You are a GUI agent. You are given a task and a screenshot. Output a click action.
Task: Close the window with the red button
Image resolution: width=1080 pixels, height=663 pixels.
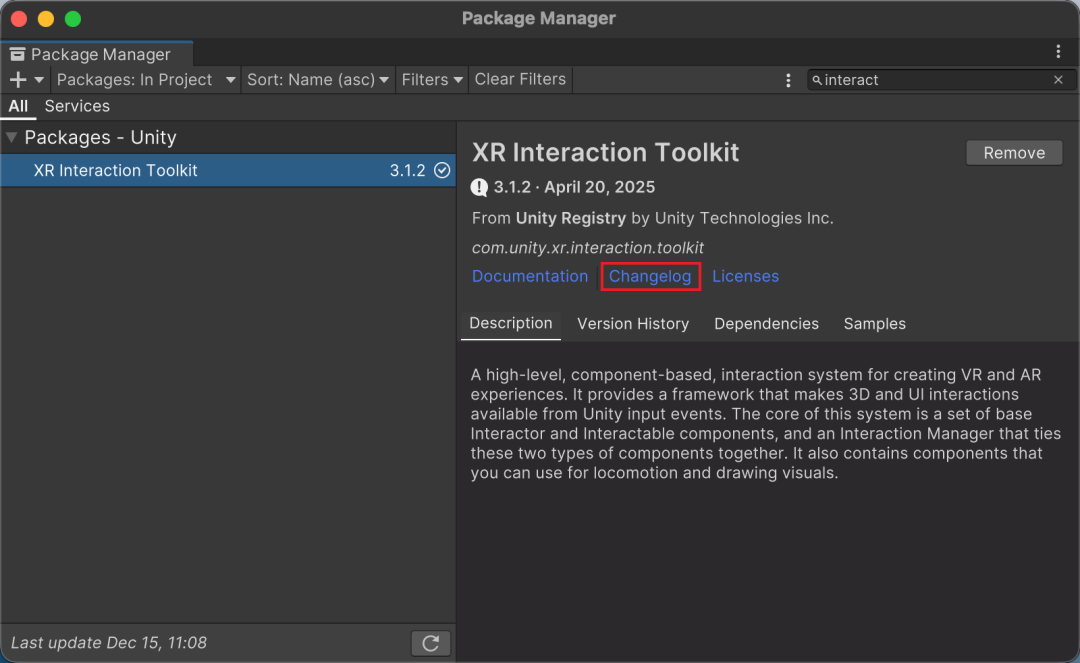pos(19,19)
